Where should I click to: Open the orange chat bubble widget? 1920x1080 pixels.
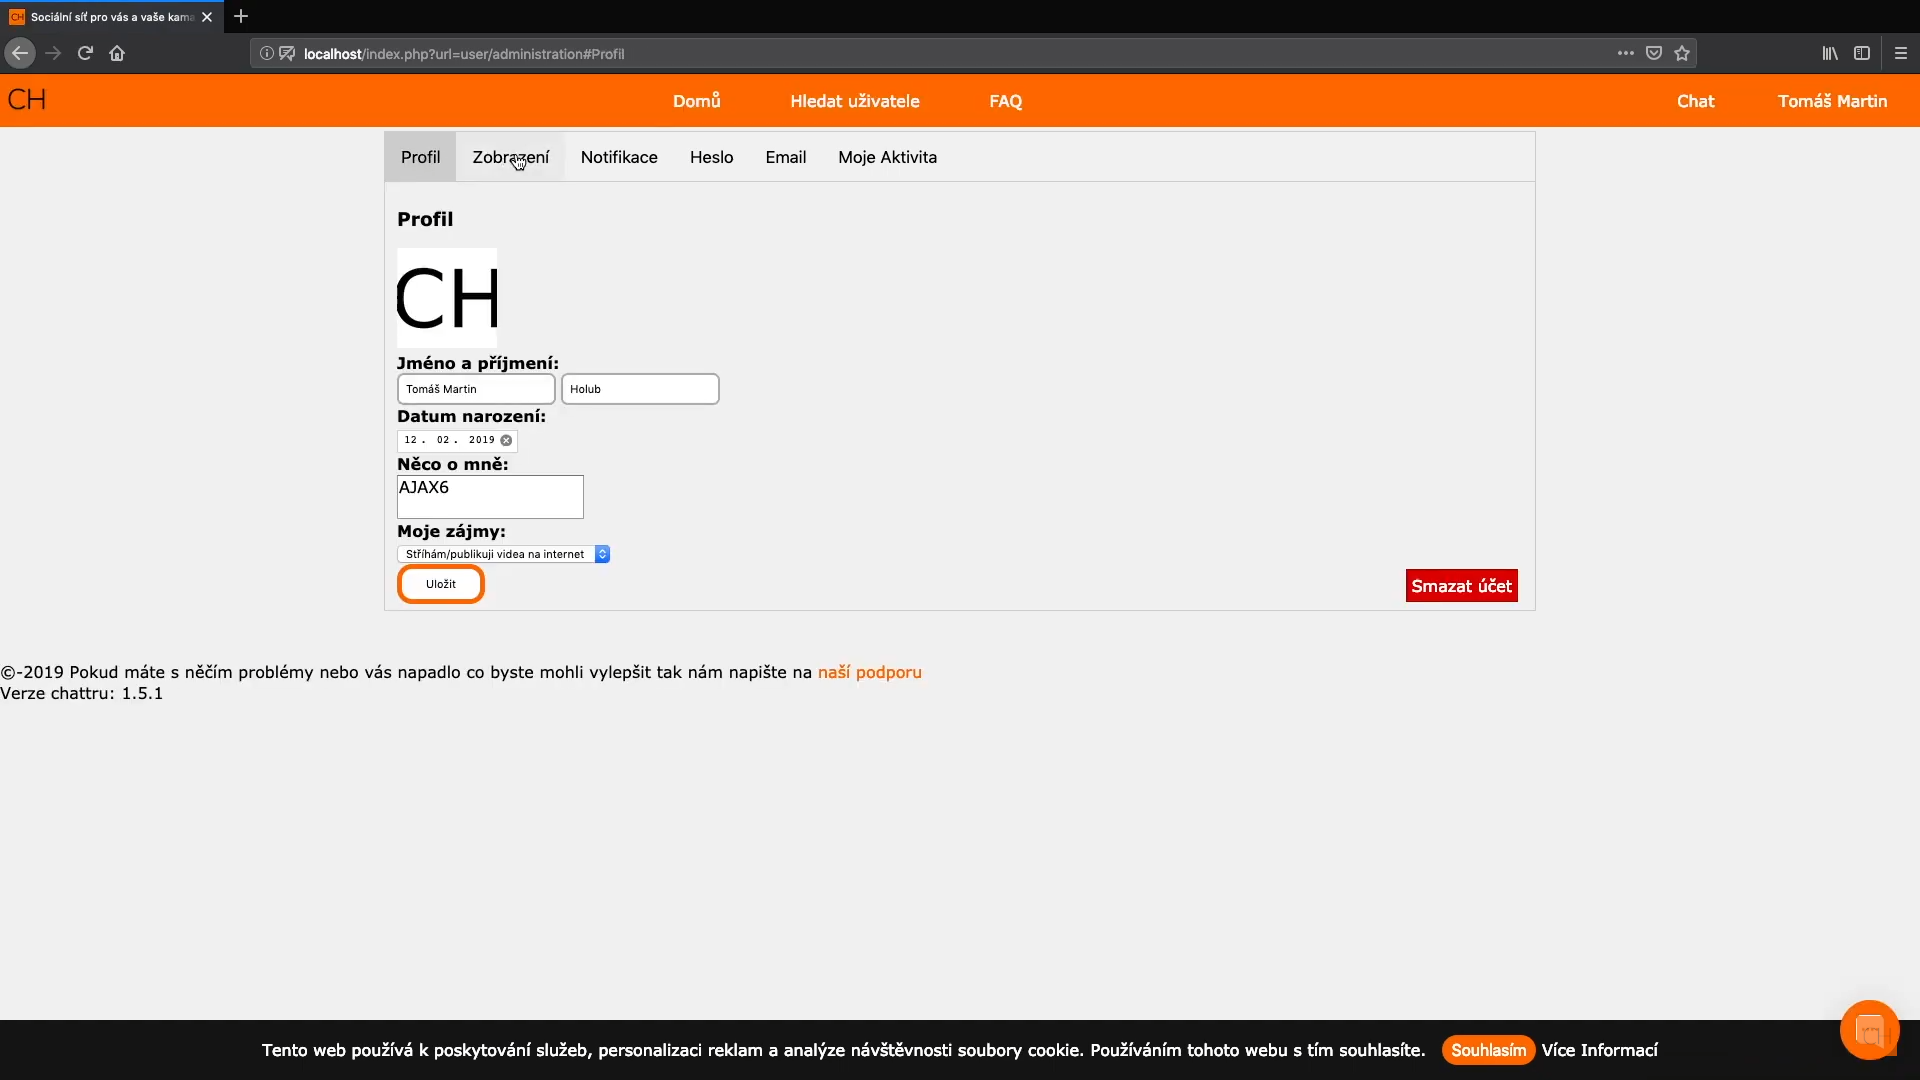coord(1869,1029)
